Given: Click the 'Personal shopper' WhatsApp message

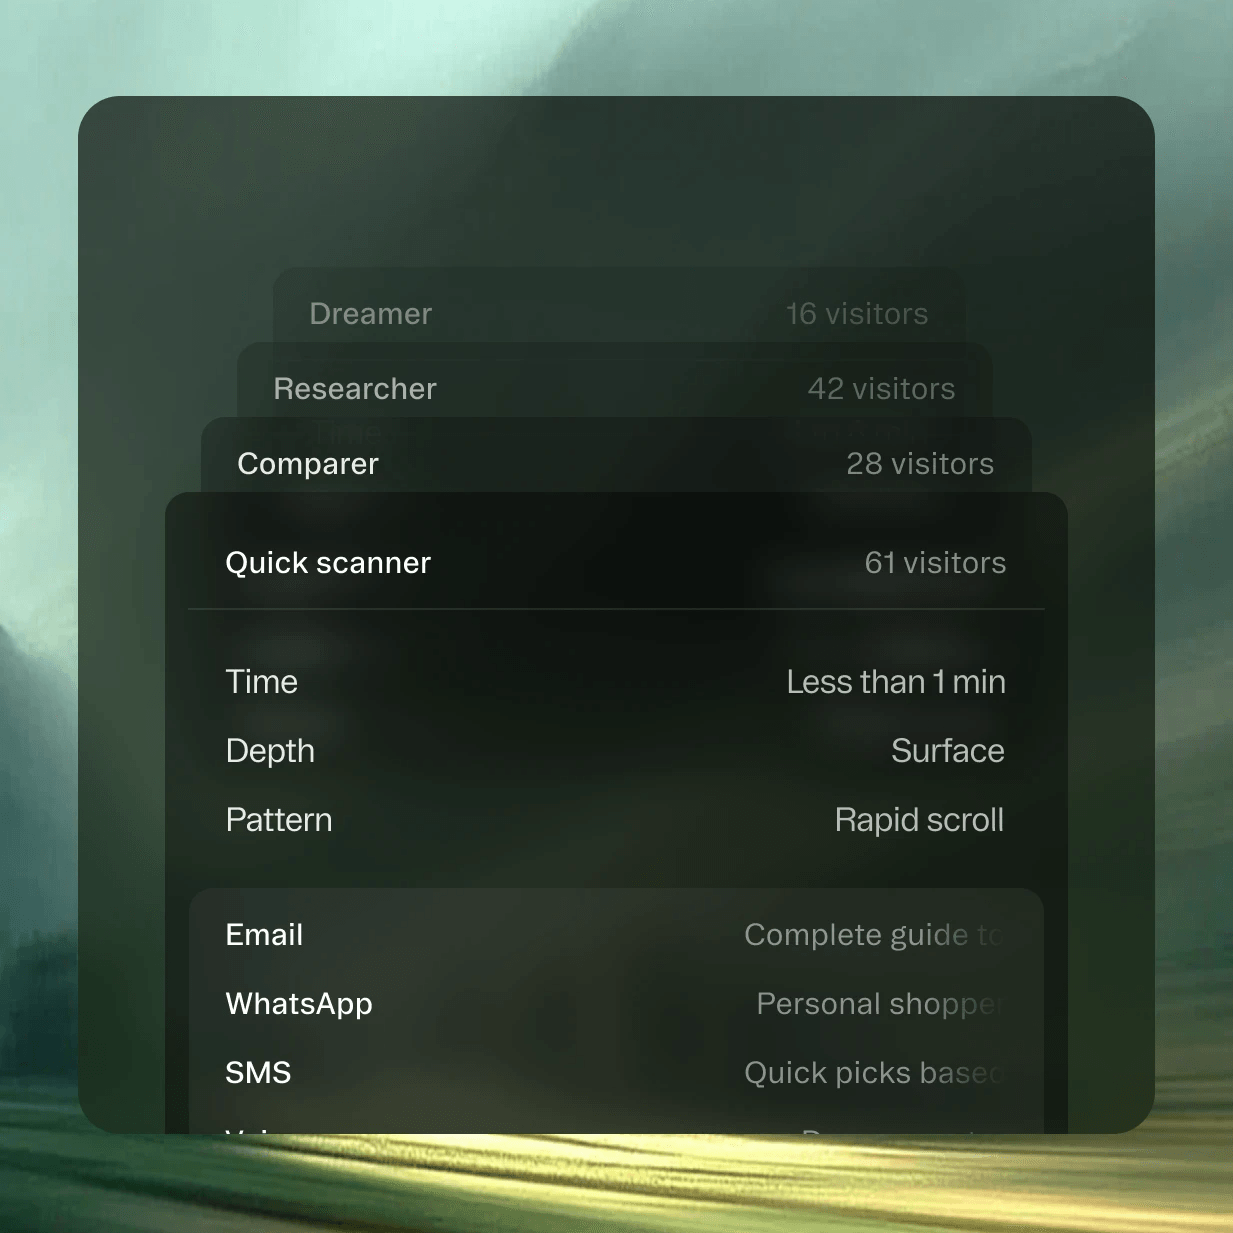Looking at the screenshot, I should pos(881,1004).
